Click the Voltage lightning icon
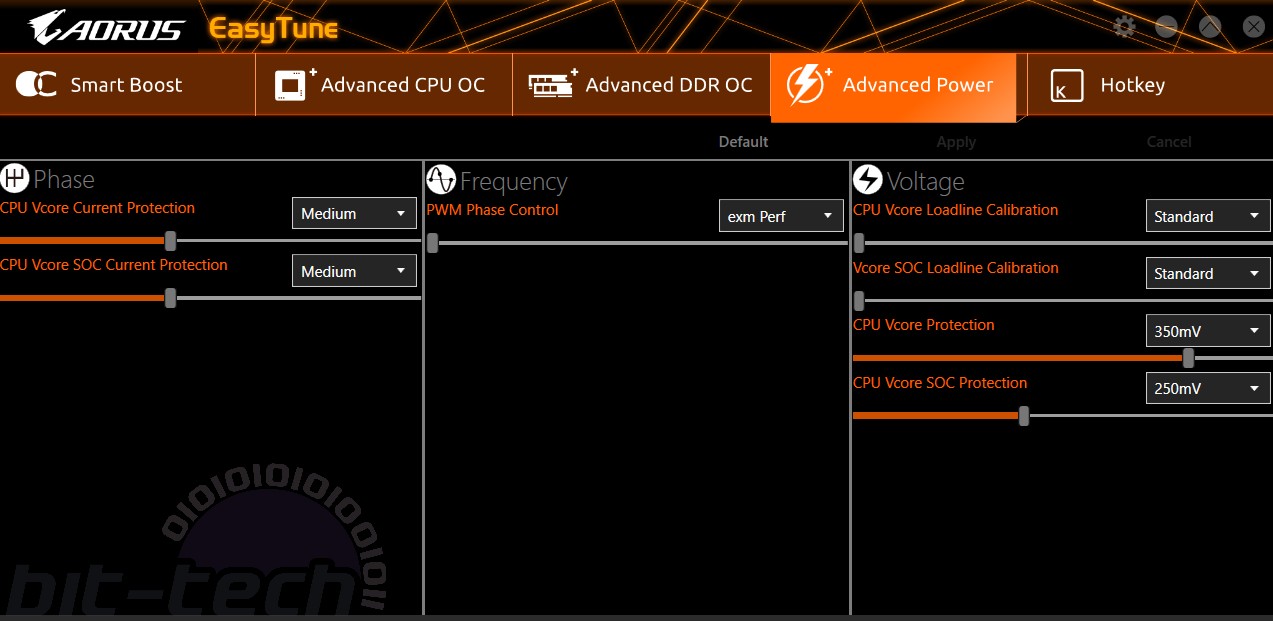Viewport: 1273px width, 621px height. tap(868, 180)
